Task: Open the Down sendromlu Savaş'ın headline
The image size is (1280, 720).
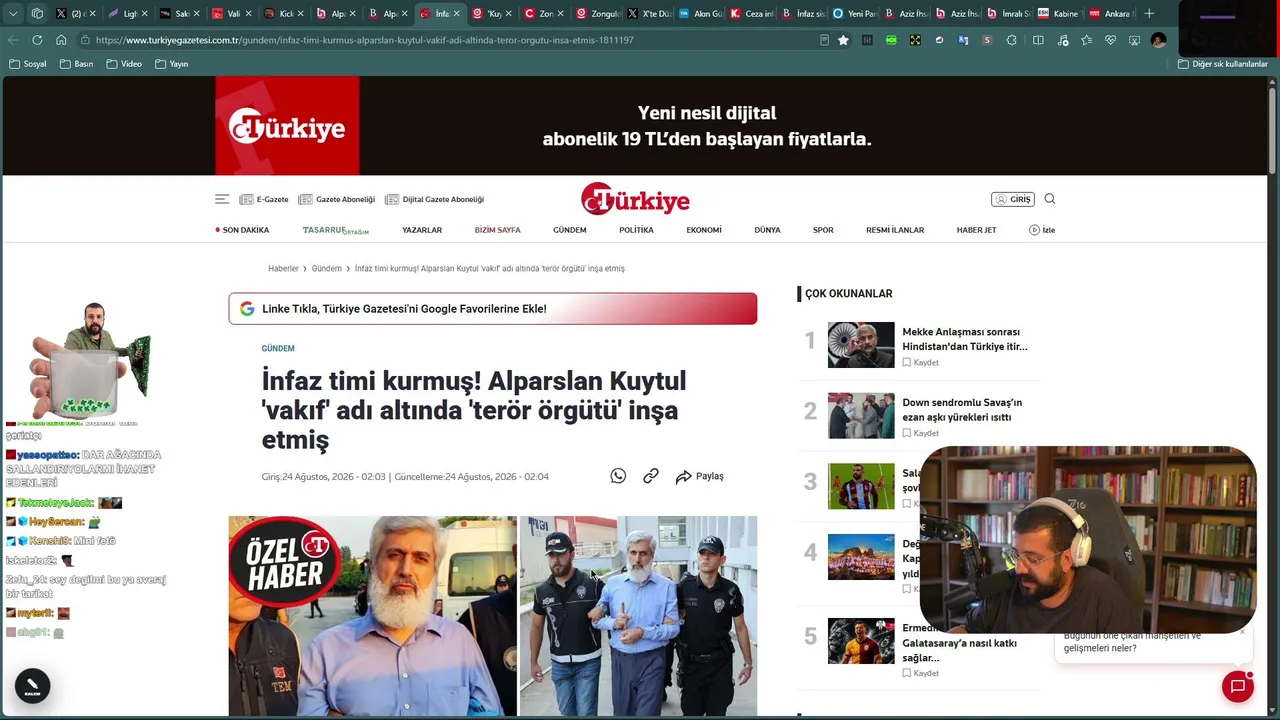Action: point(962,410)
